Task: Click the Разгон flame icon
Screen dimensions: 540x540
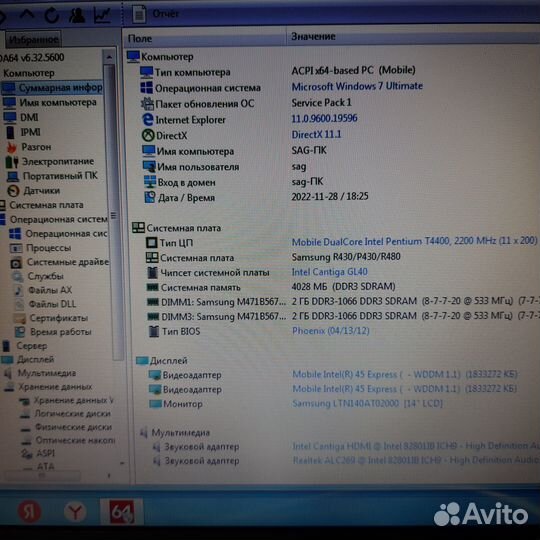Action: click(x=11, y=147)
